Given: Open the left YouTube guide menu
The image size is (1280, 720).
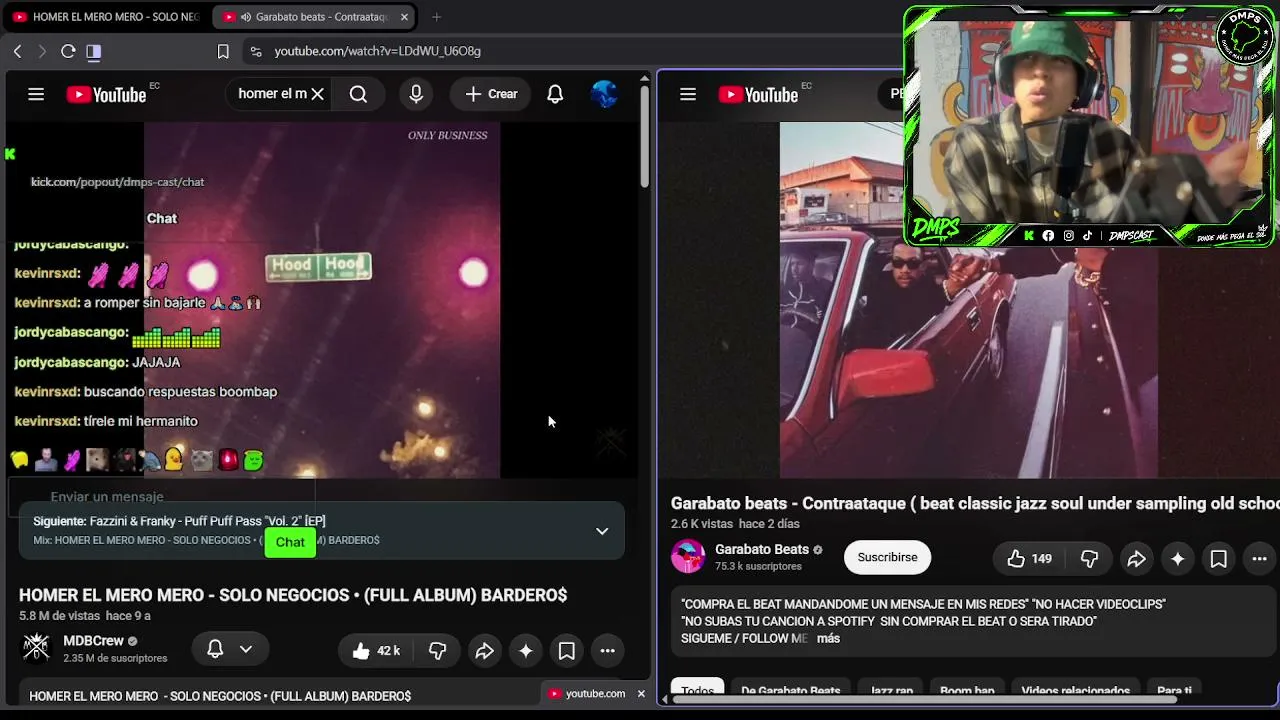Looking at the screenshot, I should pyautogui.click(x=36, y=94).
